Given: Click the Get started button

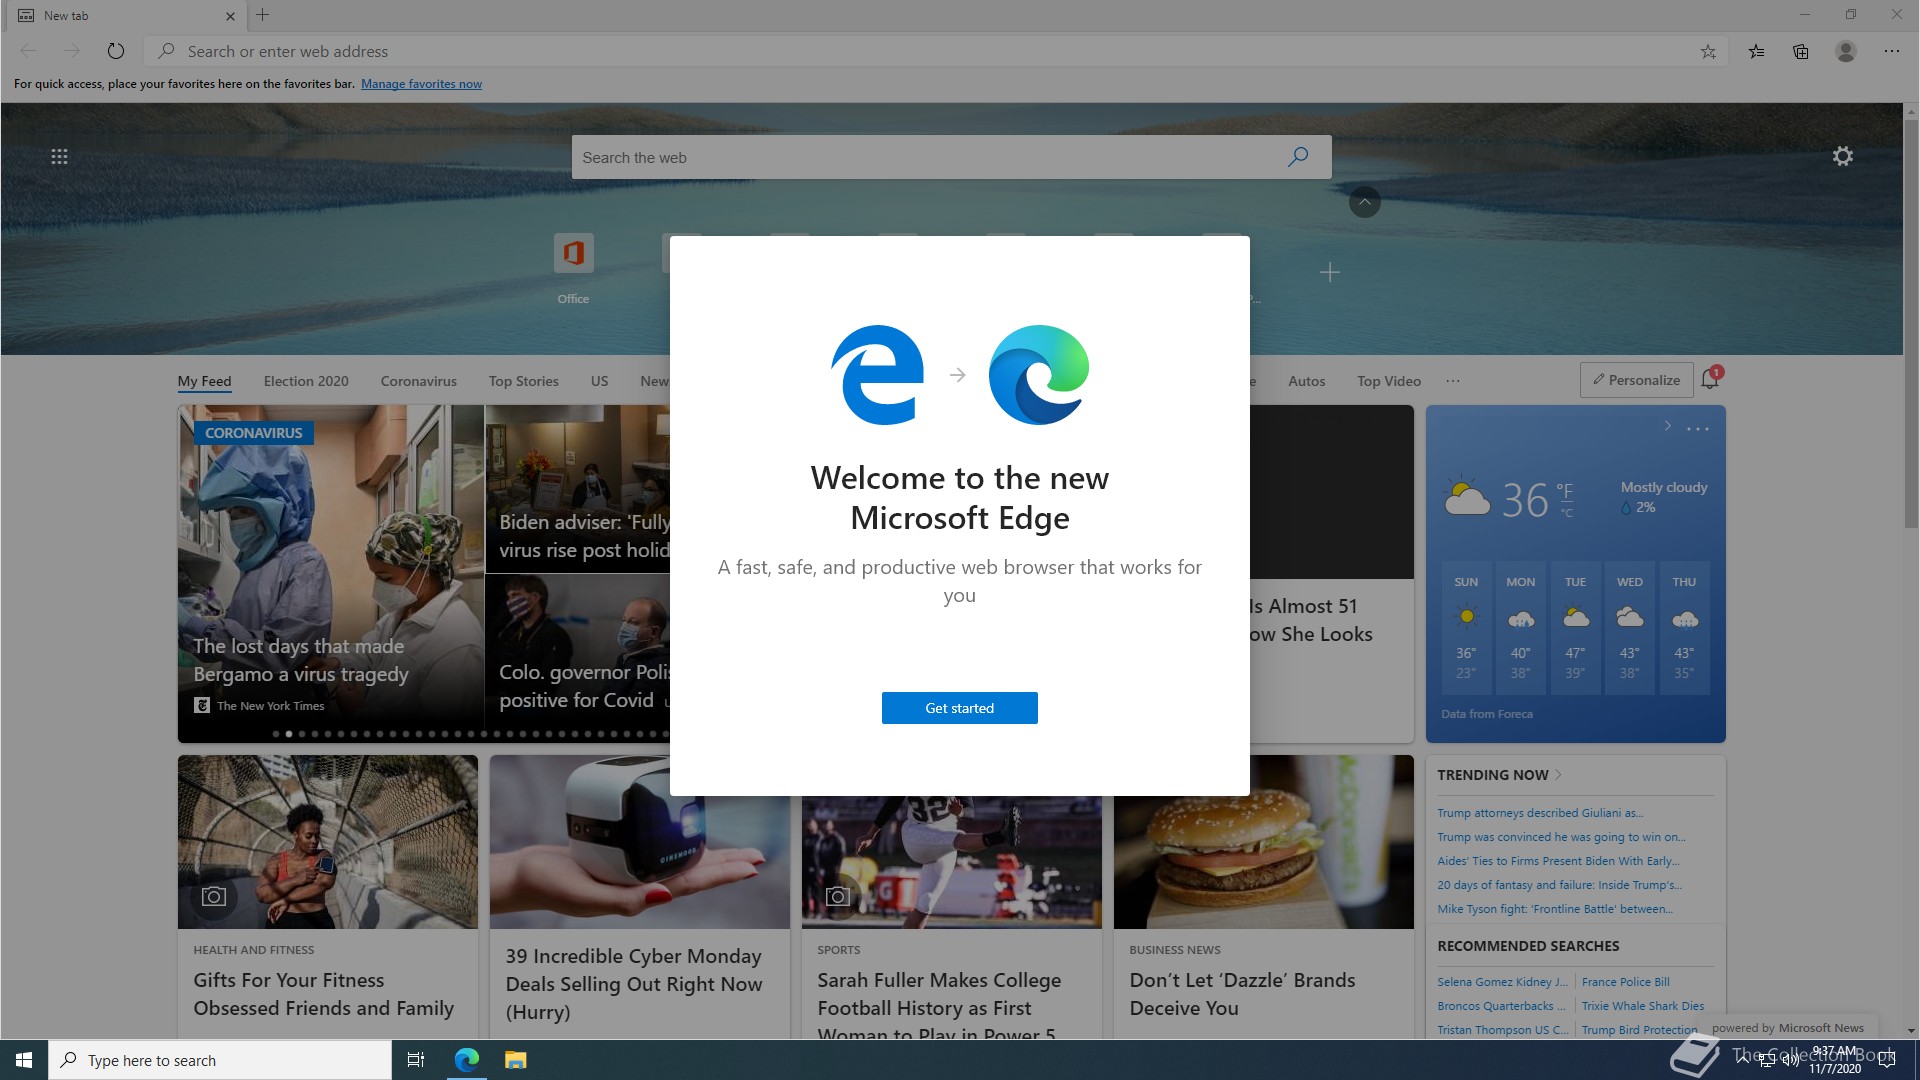Looking at the screenshot, I should pos(959,708).
